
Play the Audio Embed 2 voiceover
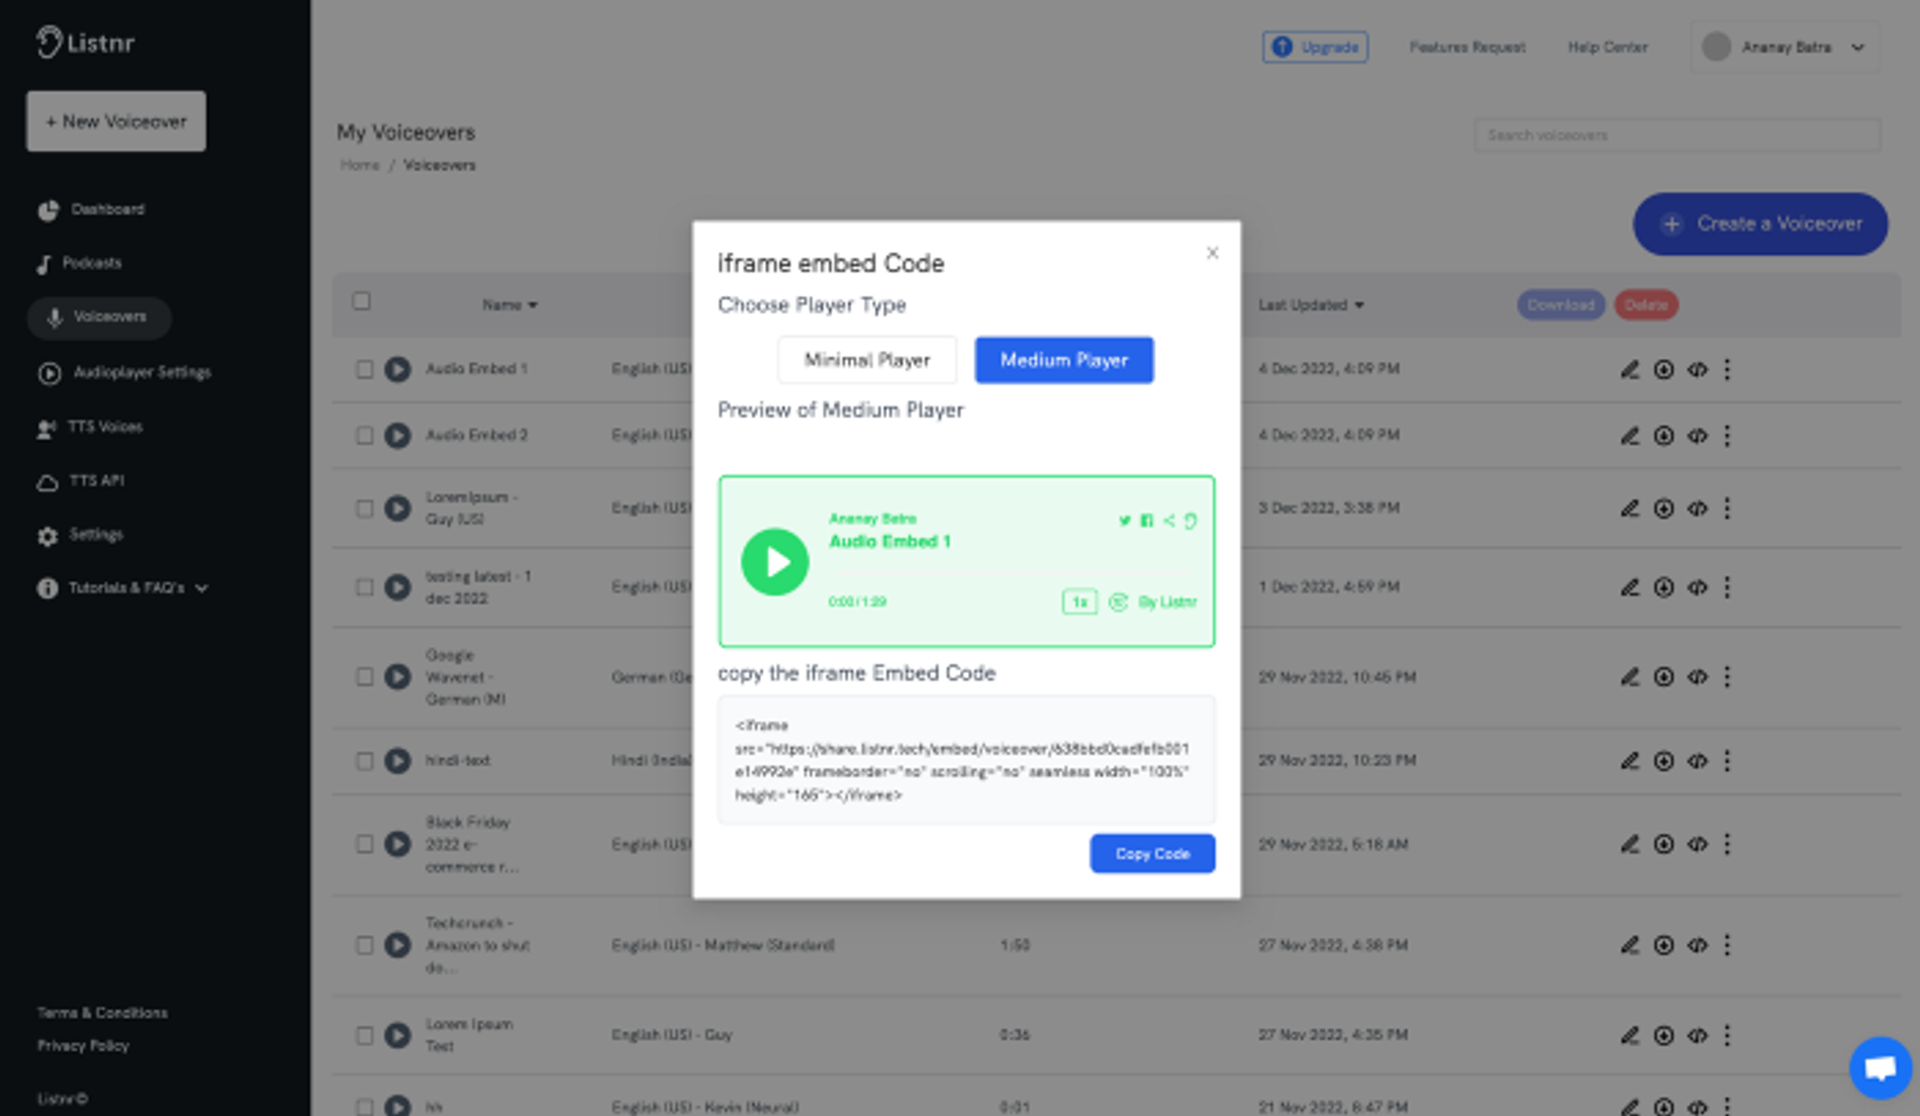tap(398, 436)
